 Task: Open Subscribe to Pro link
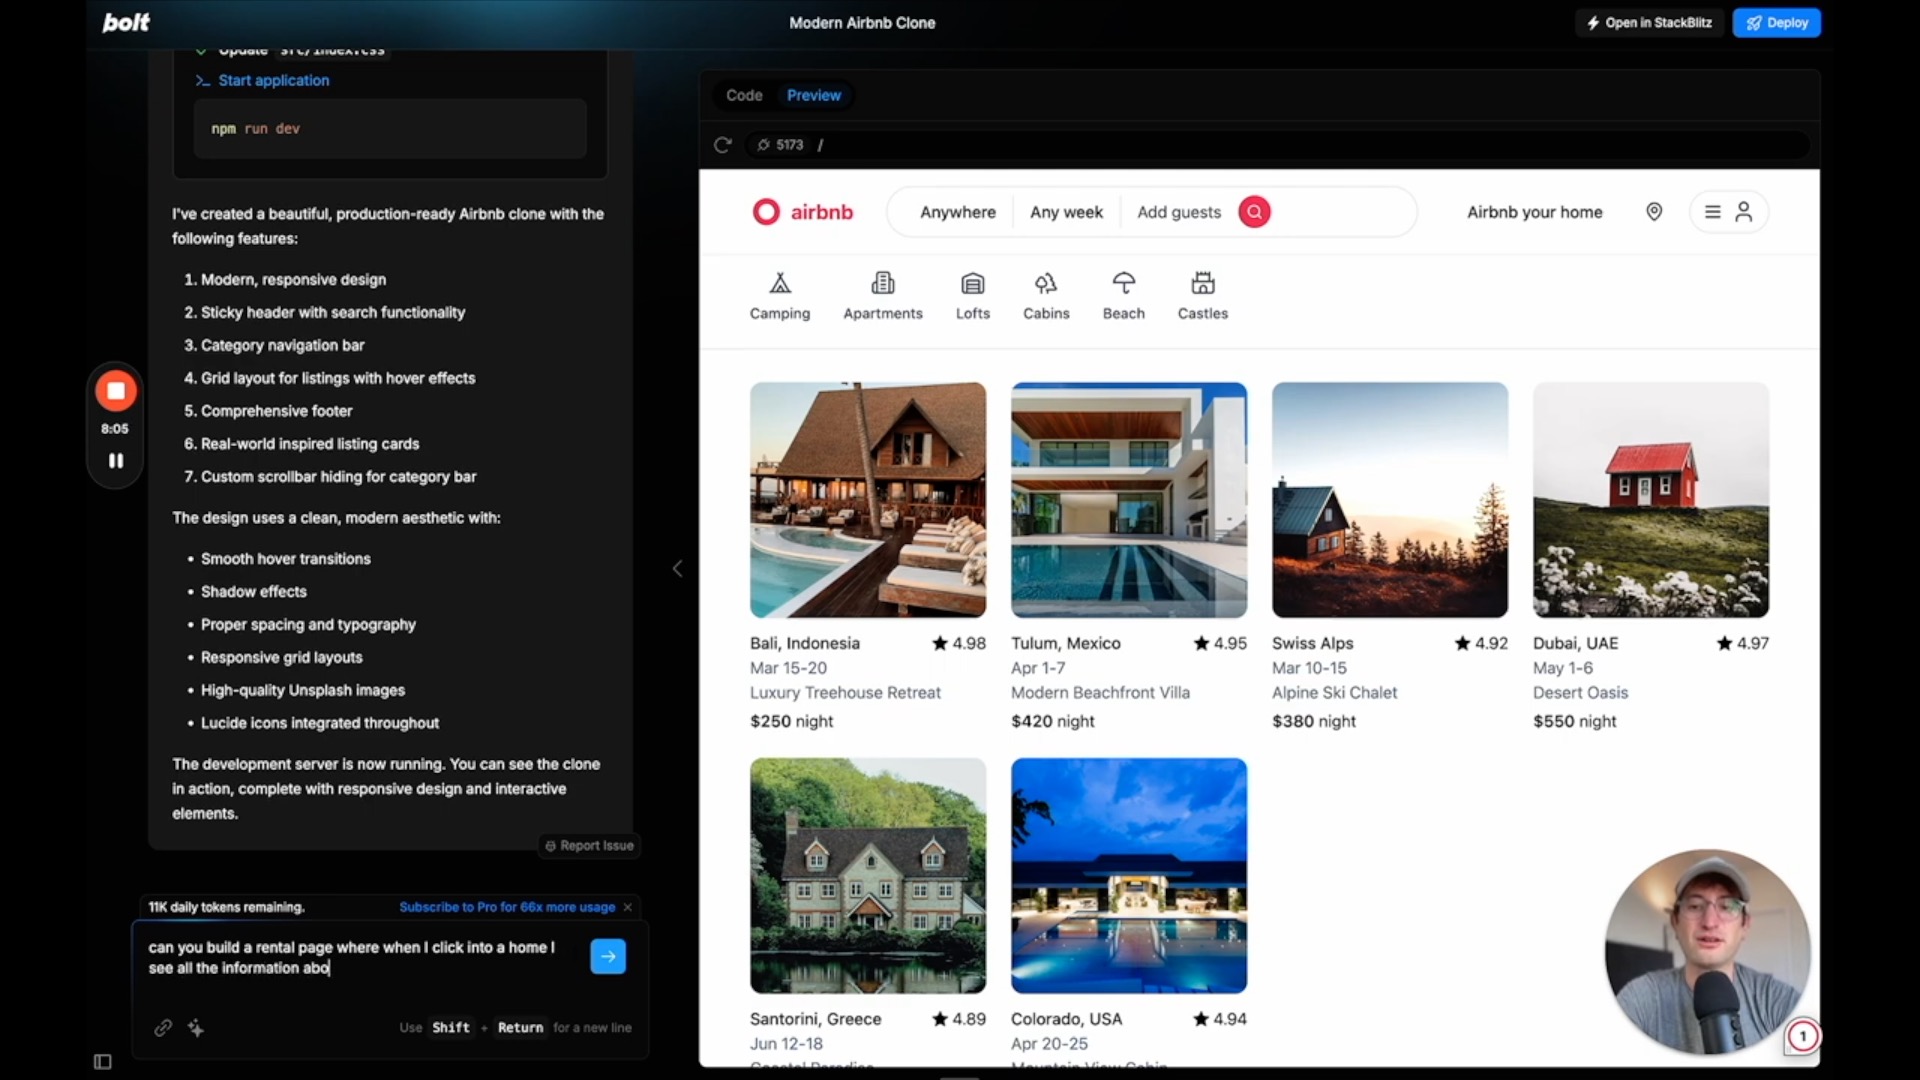[507, 907]
